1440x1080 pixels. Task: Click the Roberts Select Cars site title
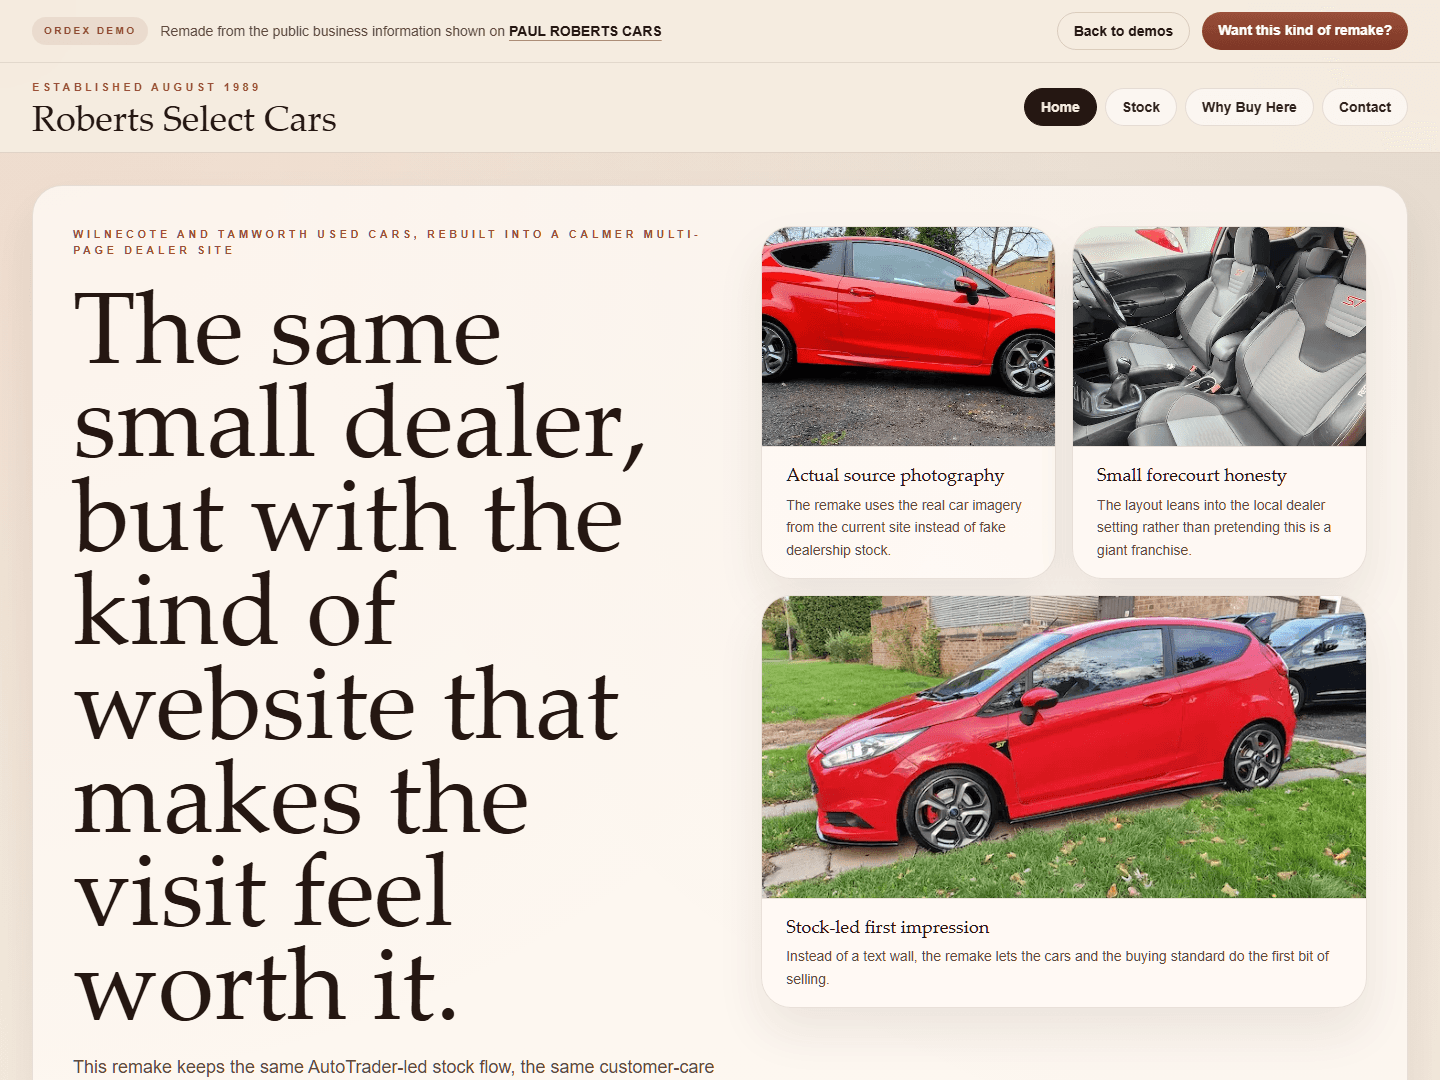184,119
